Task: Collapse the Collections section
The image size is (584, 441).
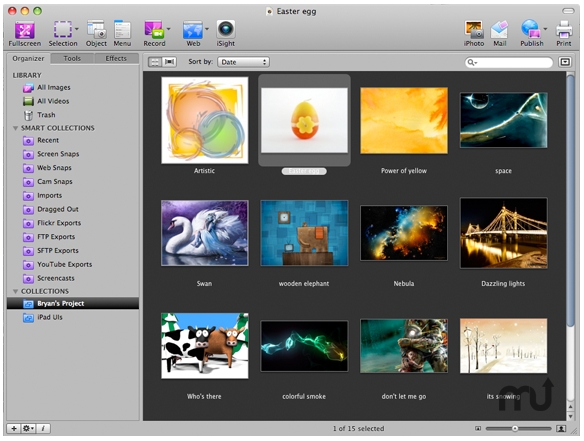Action: [x=15, y=291]
